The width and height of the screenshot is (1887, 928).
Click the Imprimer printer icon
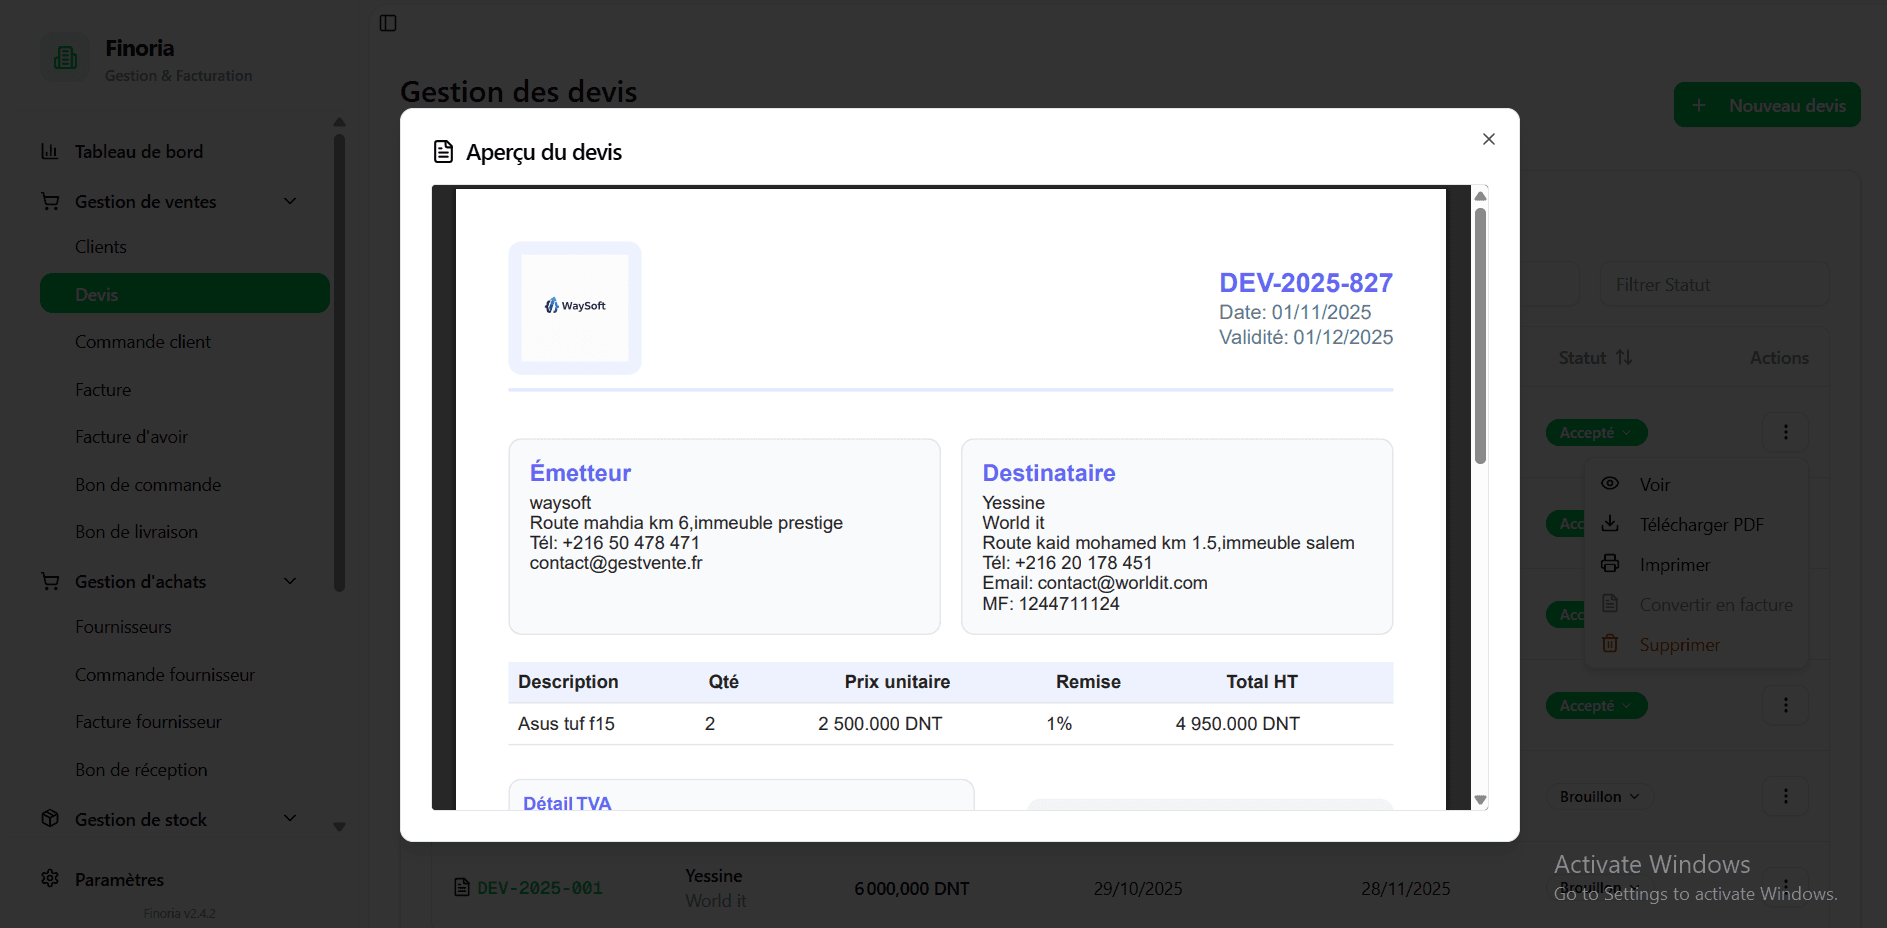[1610, 563]
